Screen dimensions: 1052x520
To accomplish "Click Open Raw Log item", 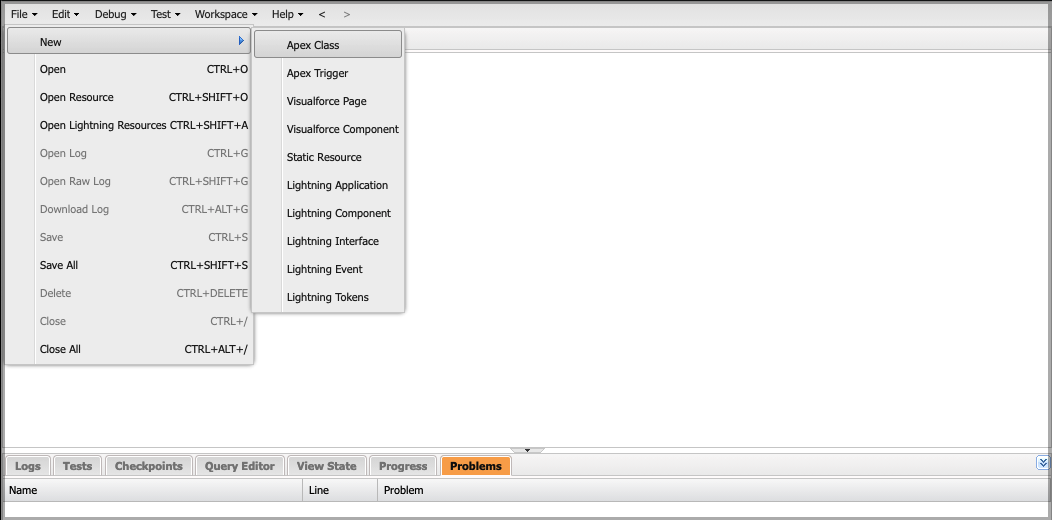I will click(130, 181).
